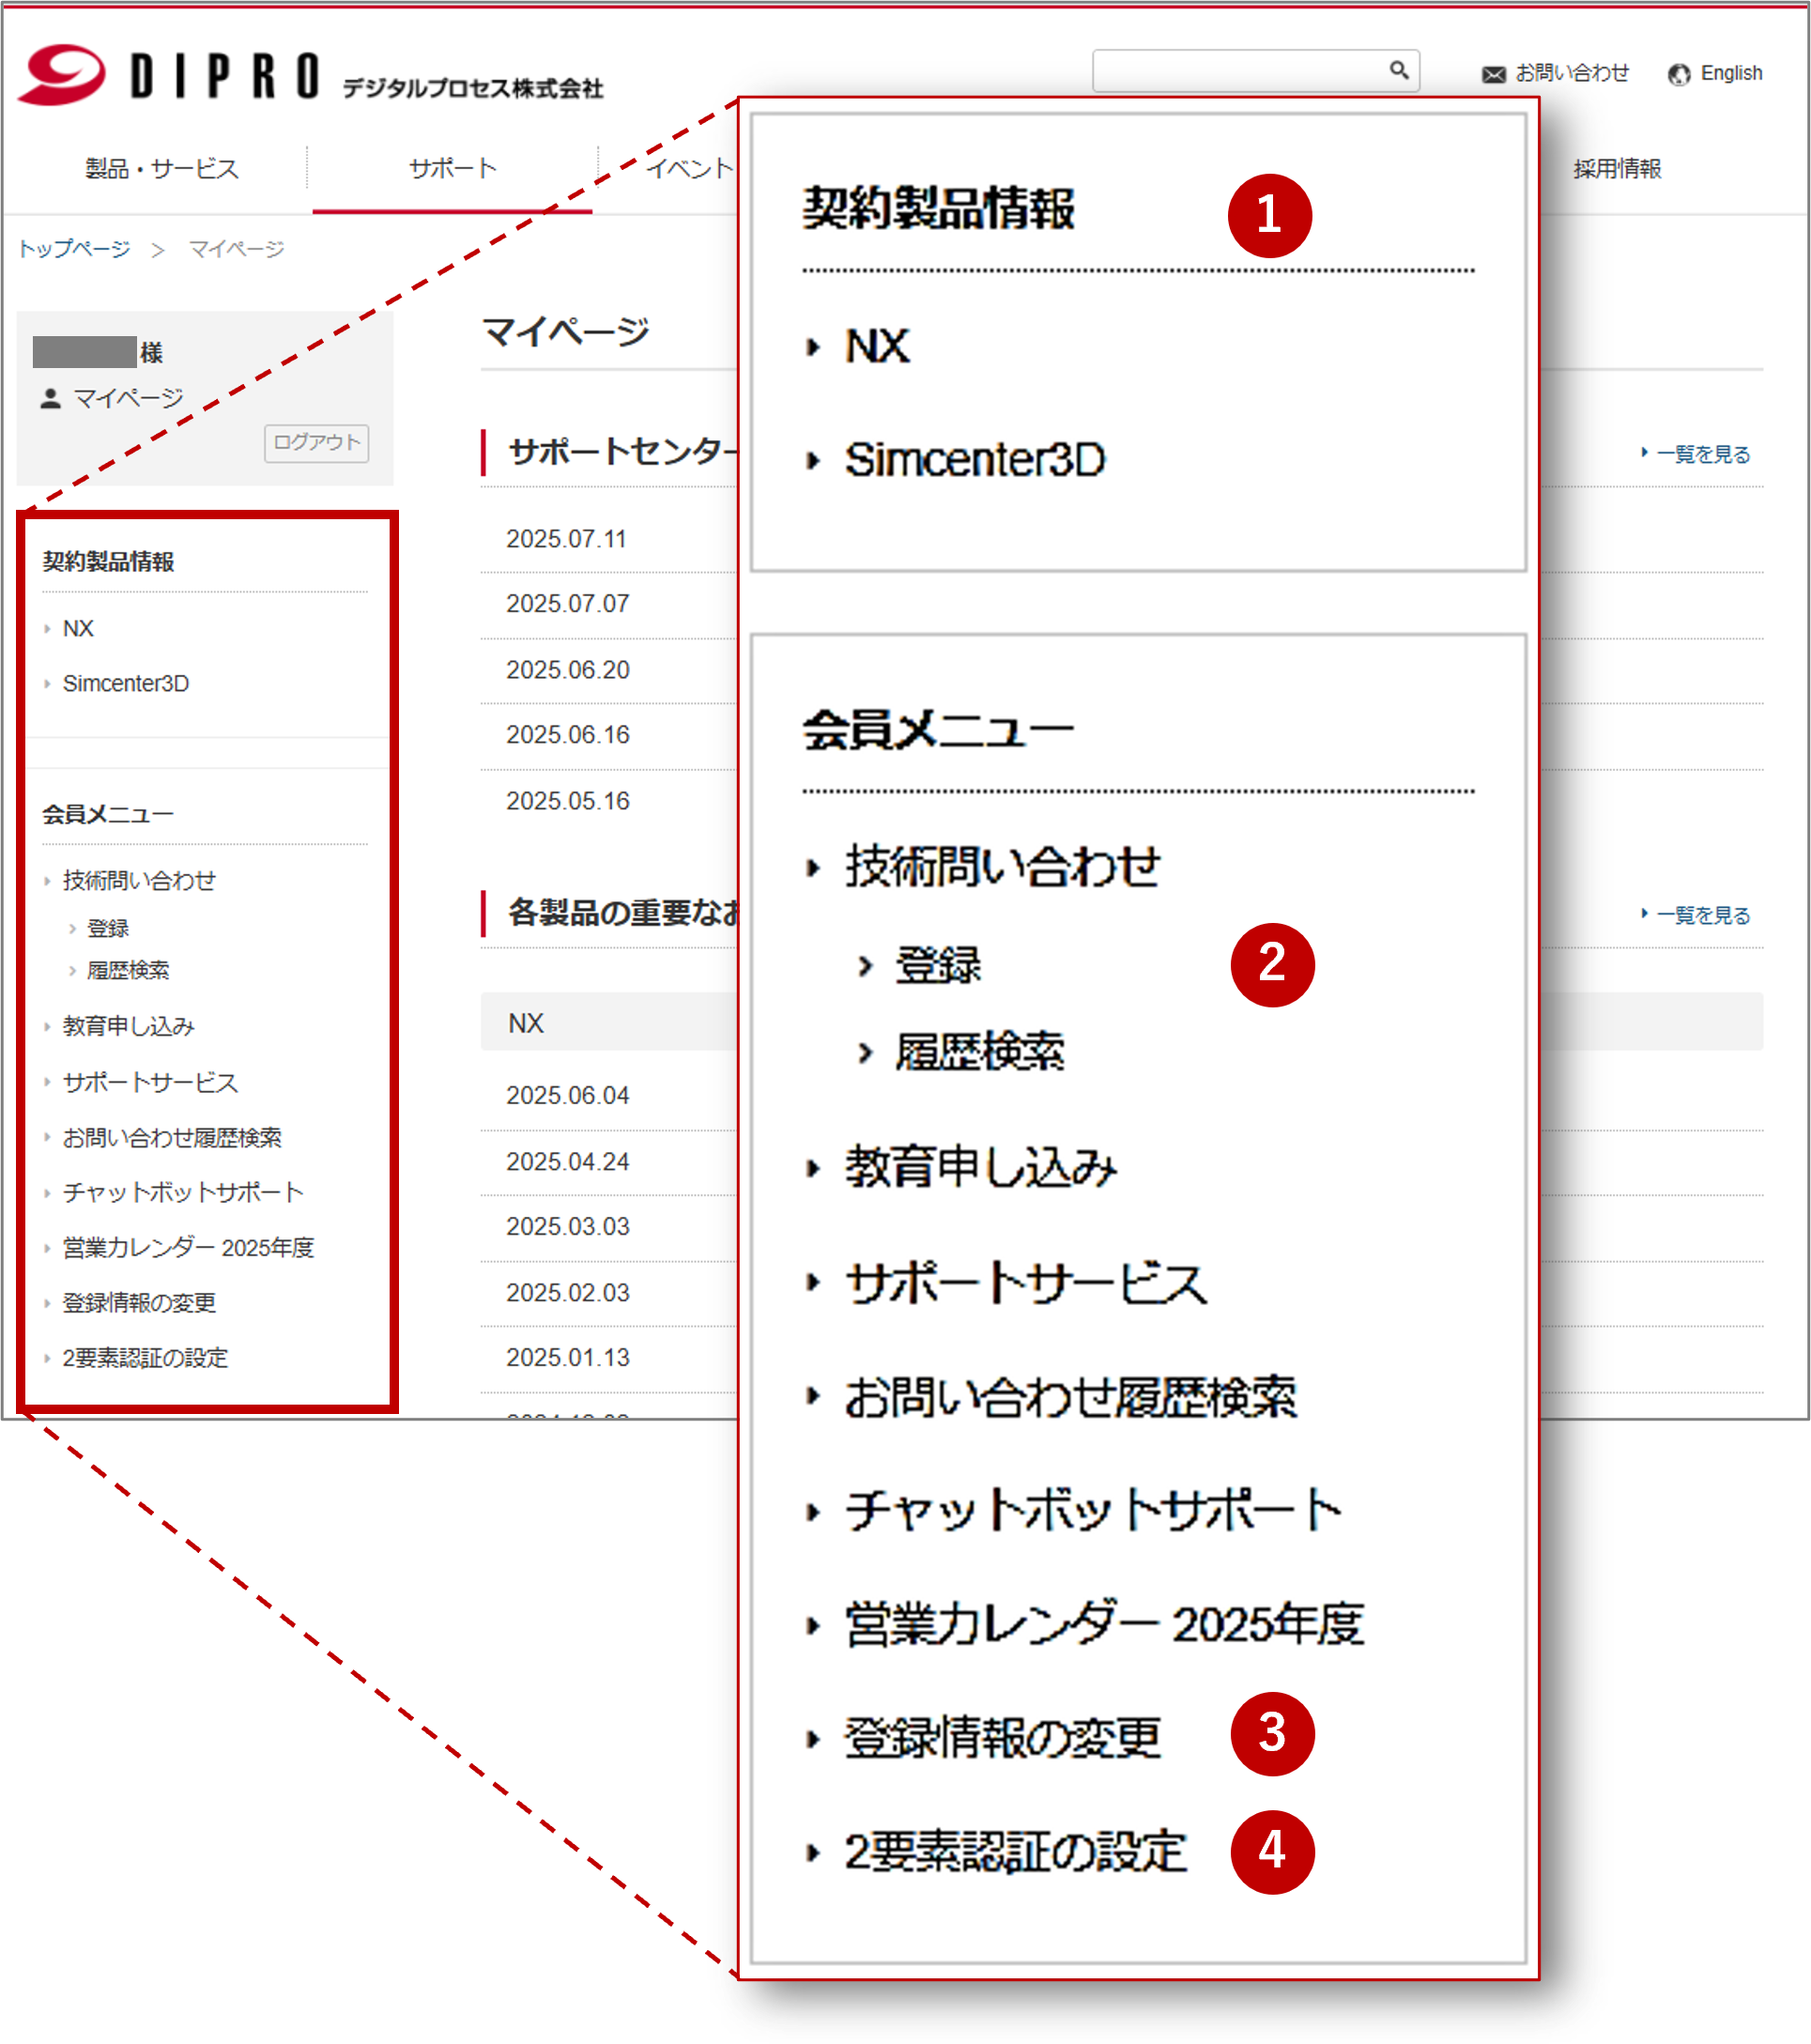The image size is (1811, 2044).
Task: Open チャットボットサポート in small left sidebar
Action: click(x=183, y=1192)
